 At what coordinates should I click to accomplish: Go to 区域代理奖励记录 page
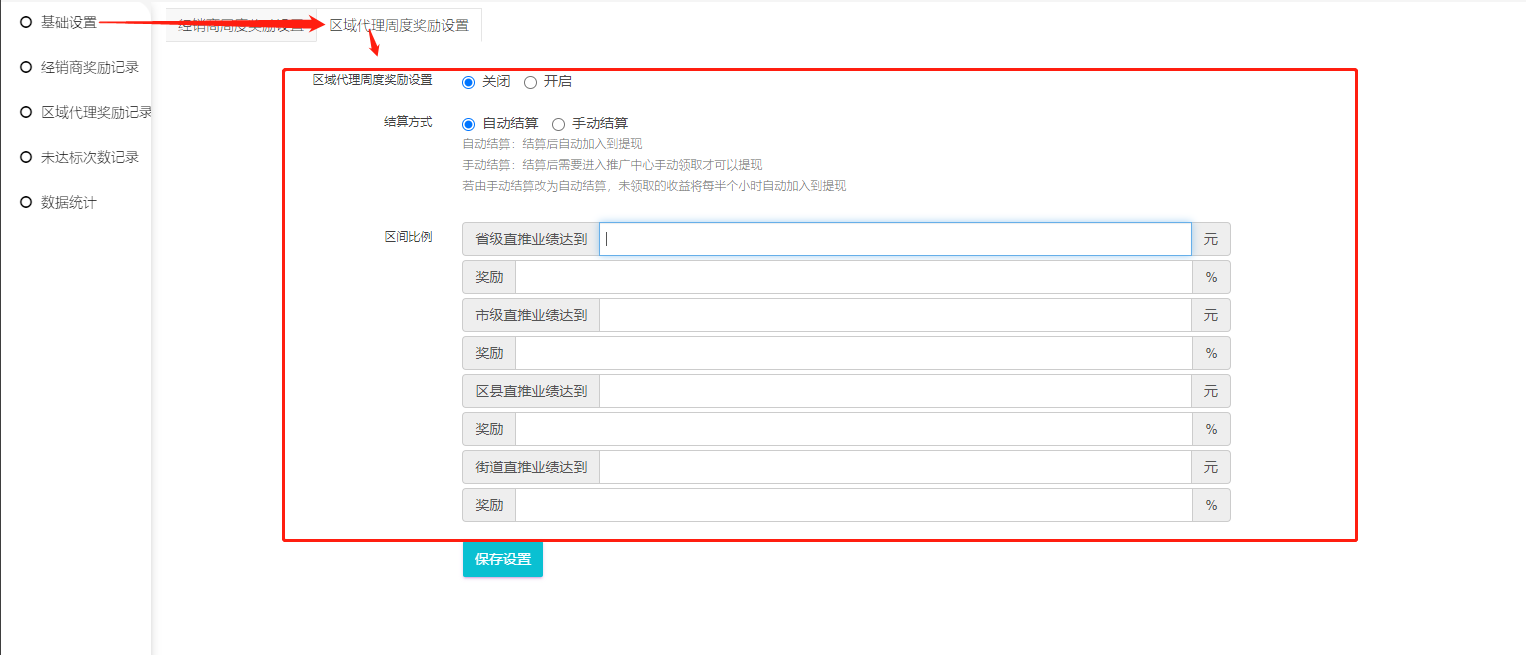[x=95, y=112]
